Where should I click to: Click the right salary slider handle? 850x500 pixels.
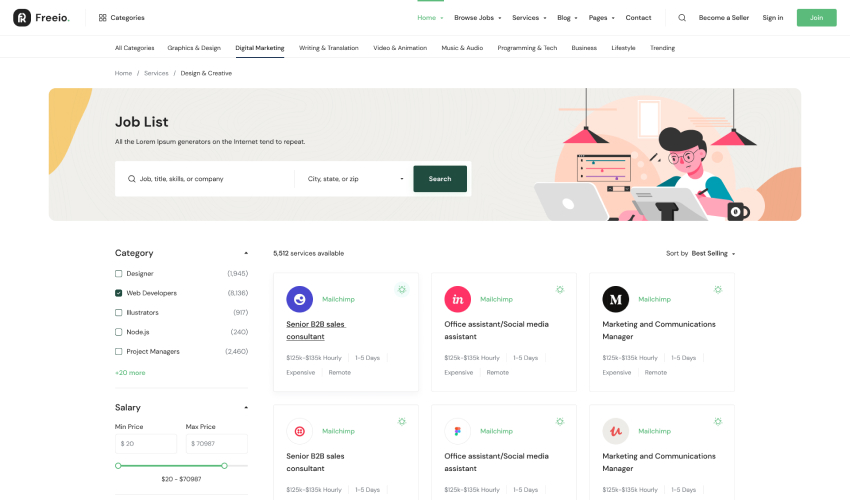coord(224,465)
